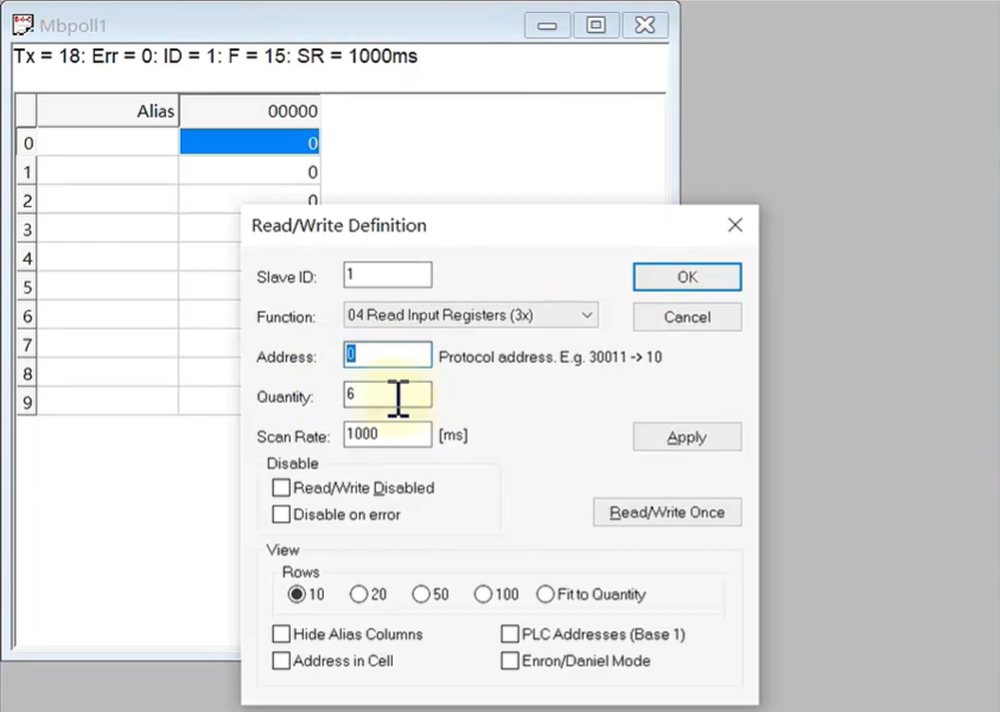Screen dimensions: 1000x712
Task: Minimize the Mbpoll1 window
Action: point(547,25)
